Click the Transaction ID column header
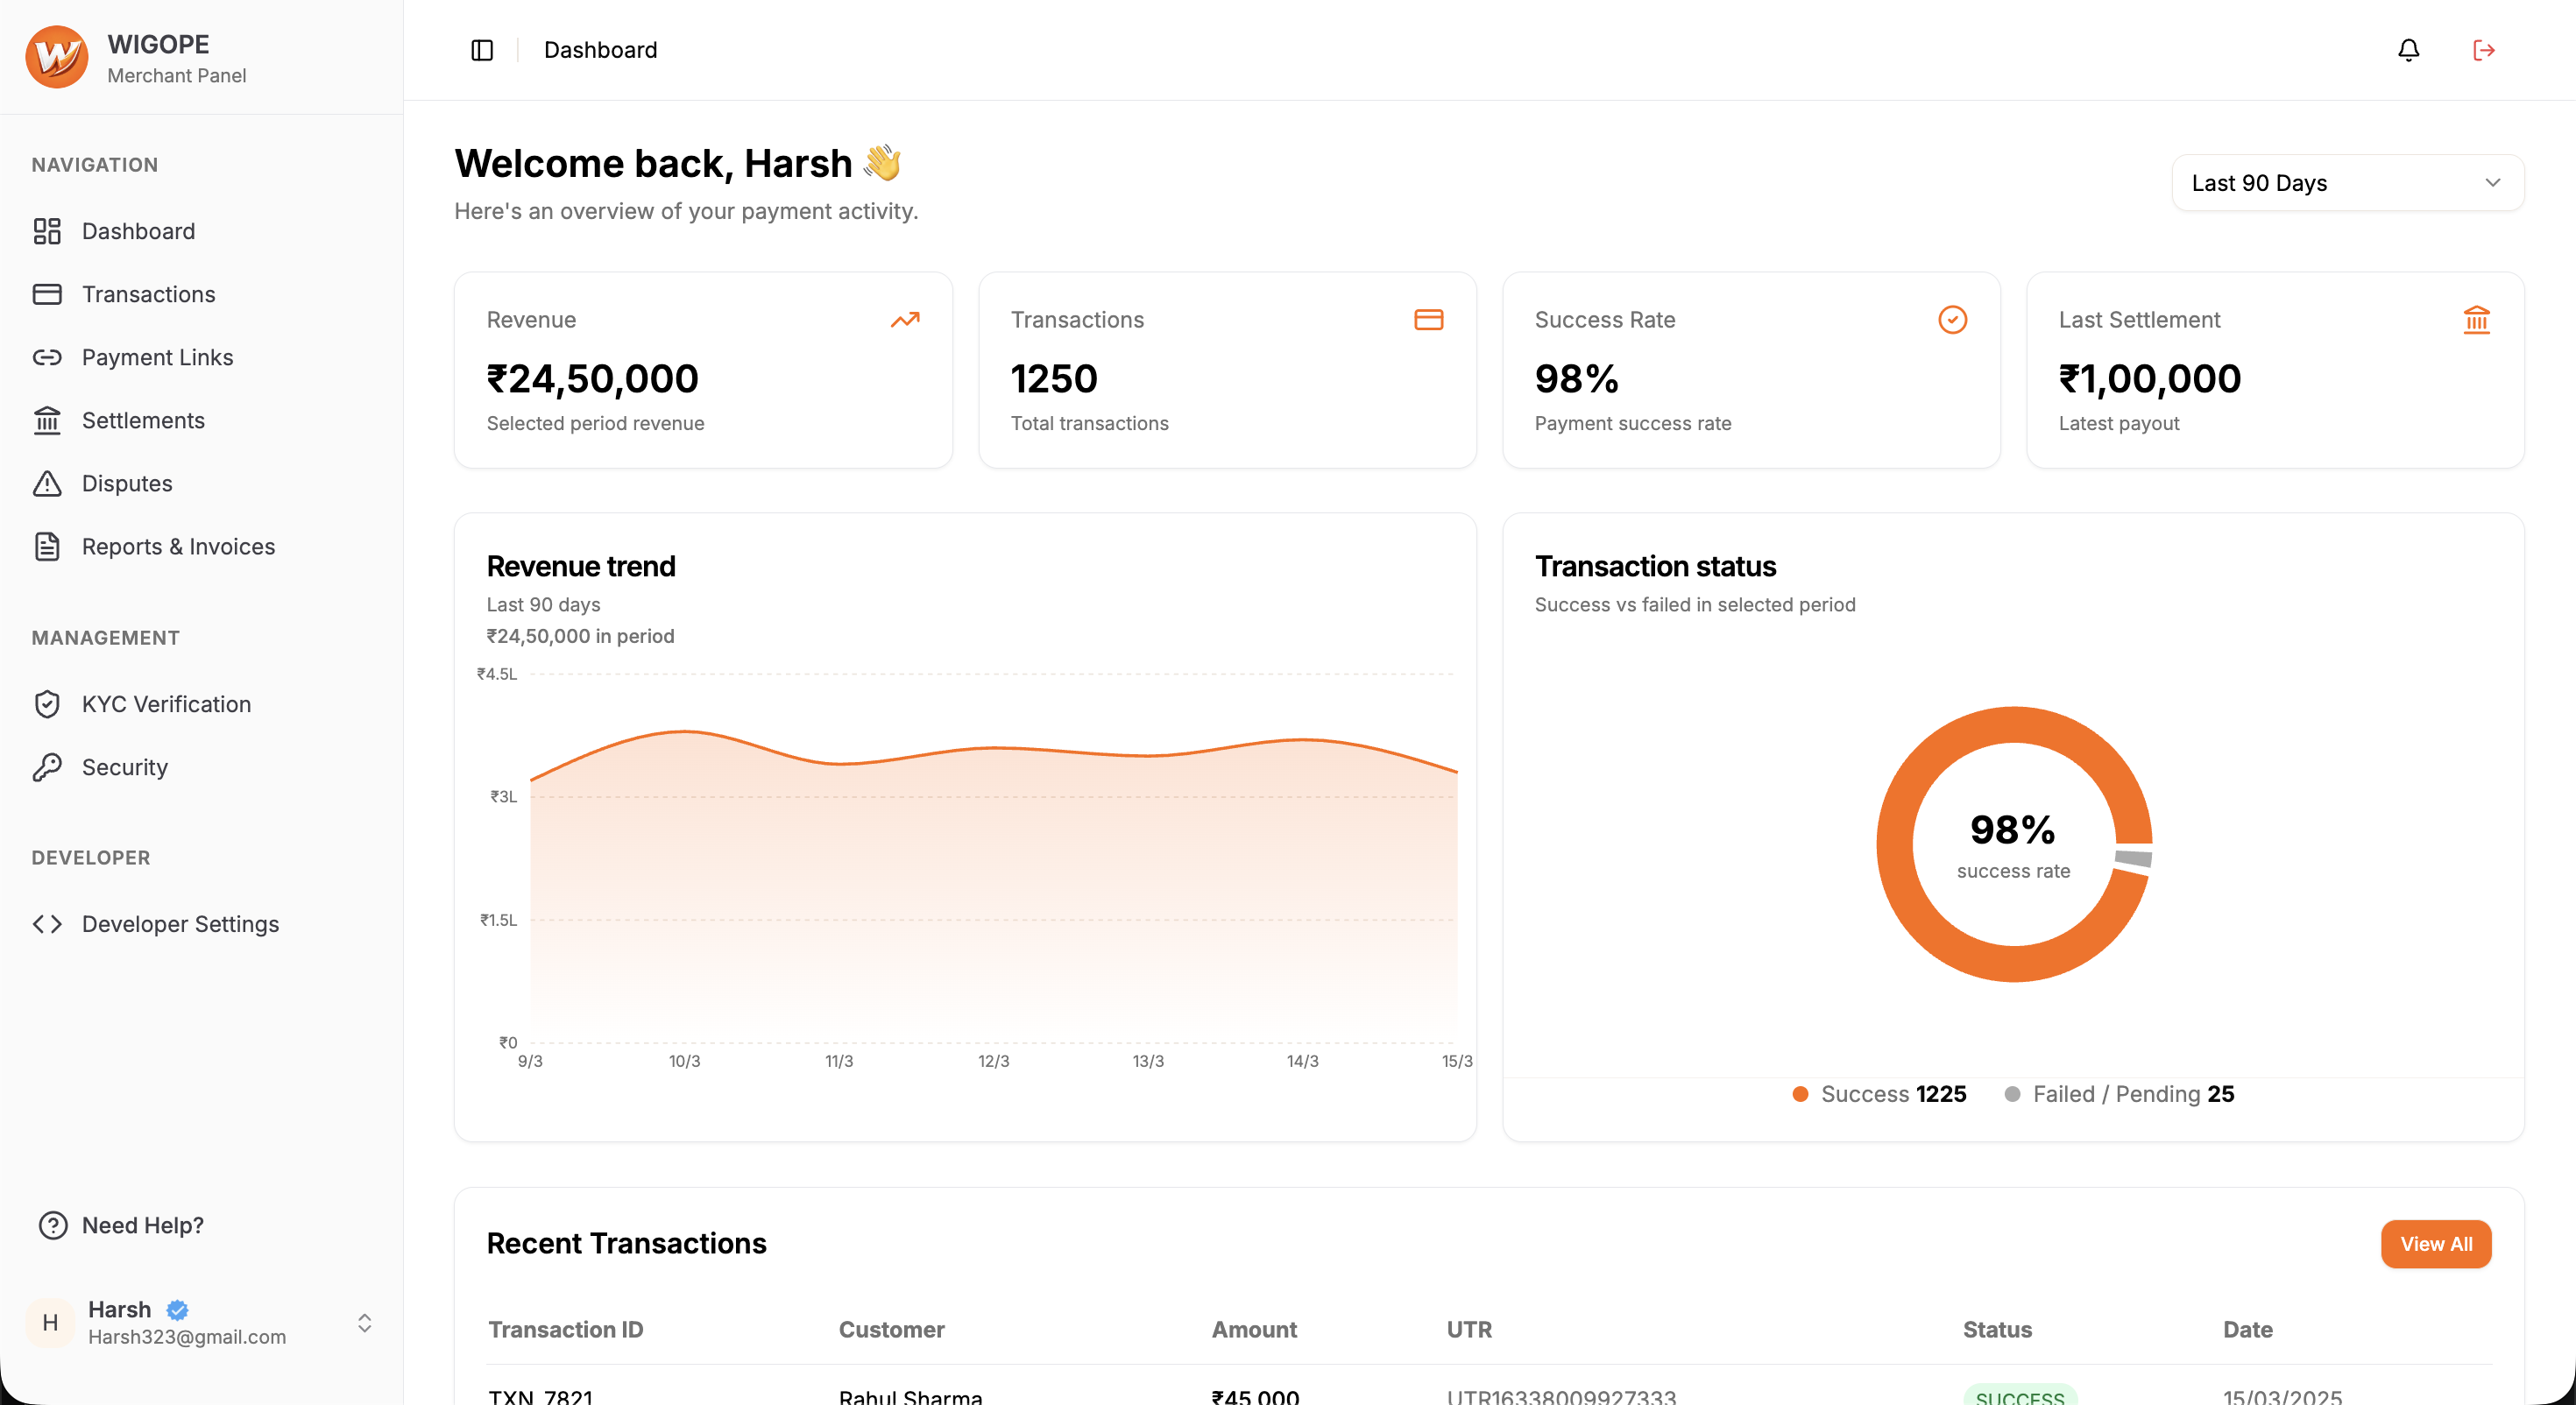This screenshot has height=1405, width=2576. pyautogui.click(x=566, y=1330)
